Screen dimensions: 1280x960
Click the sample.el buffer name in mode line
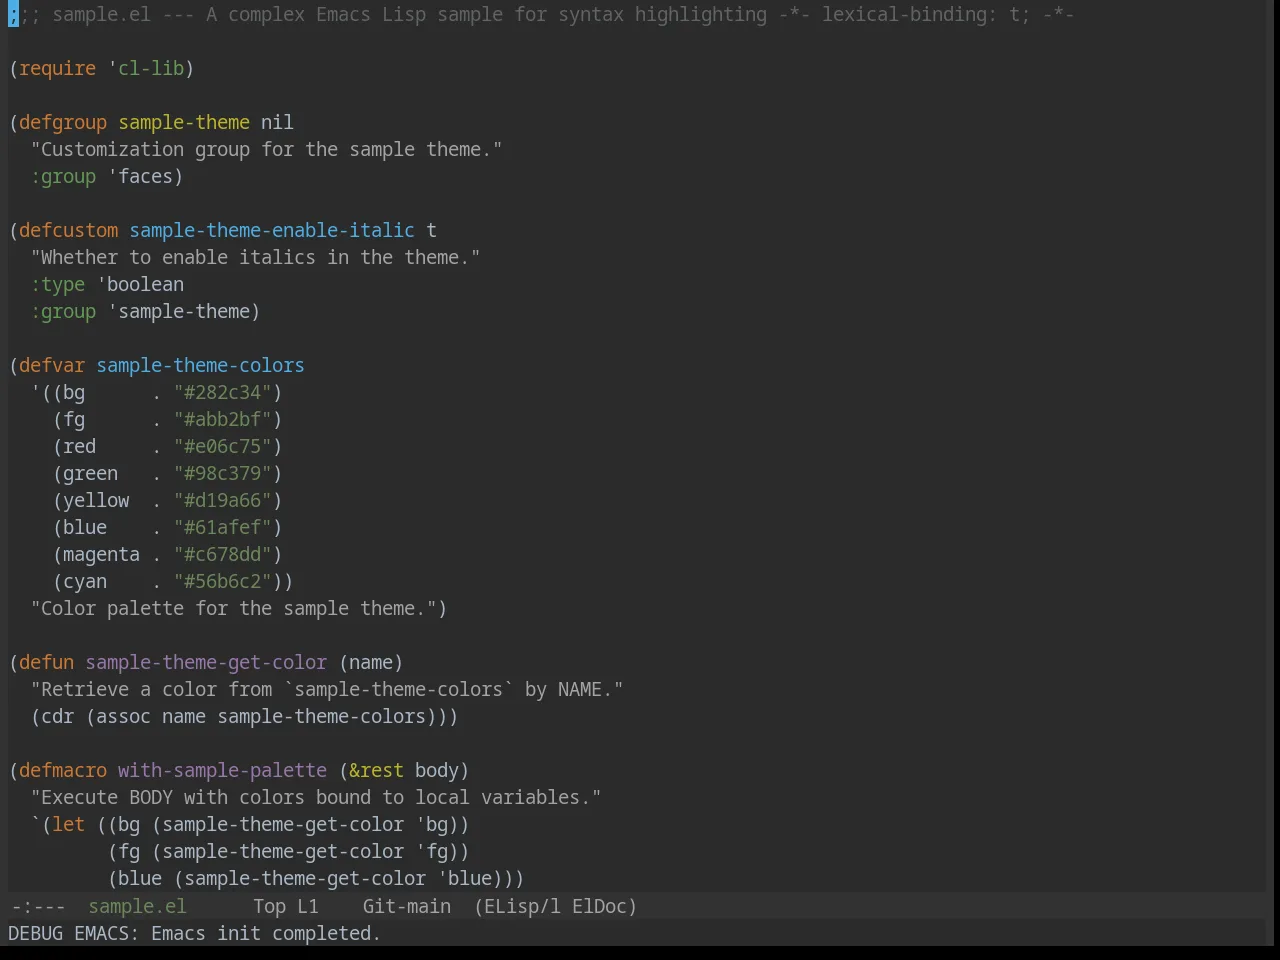[137, 906]
